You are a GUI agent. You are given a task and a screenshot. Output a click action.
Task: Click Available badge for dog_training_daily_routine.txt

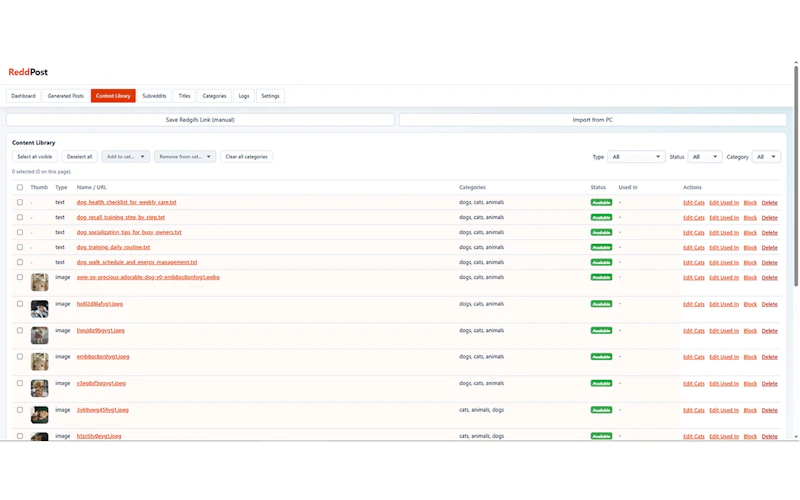[x=601, y=247]
